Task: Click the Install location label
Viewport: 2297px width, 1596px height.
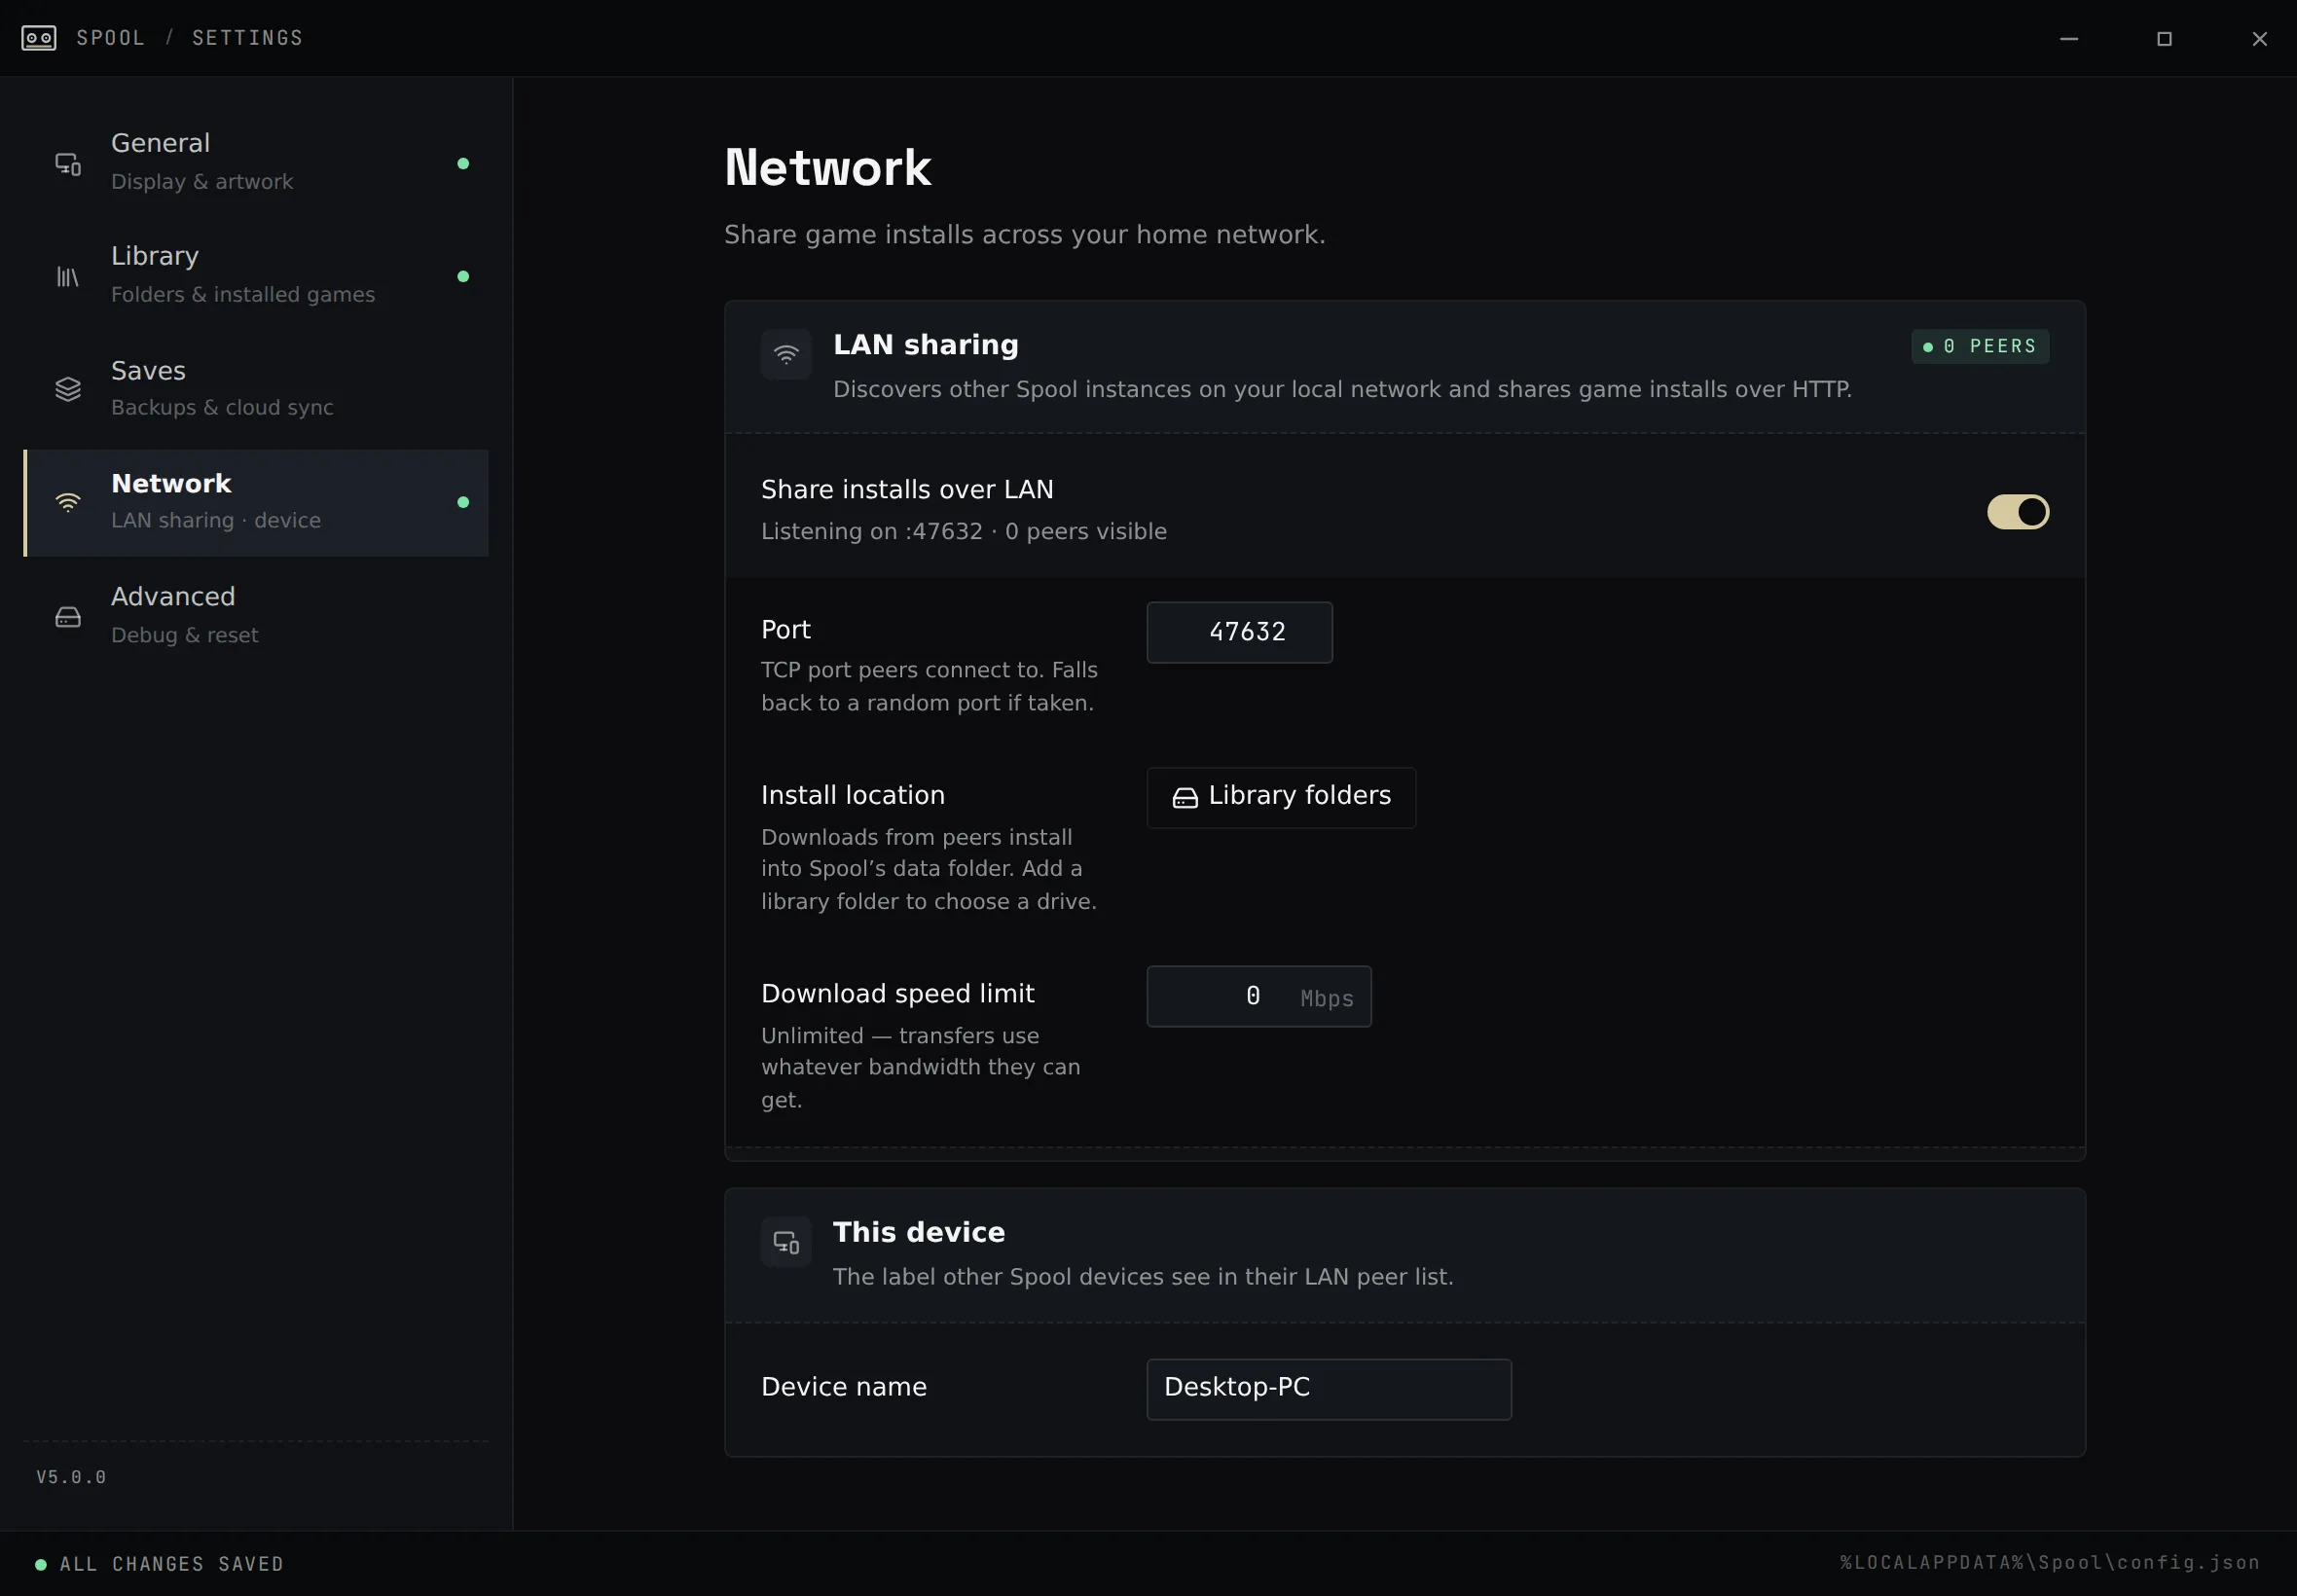Action: click(x=853, y=795)
